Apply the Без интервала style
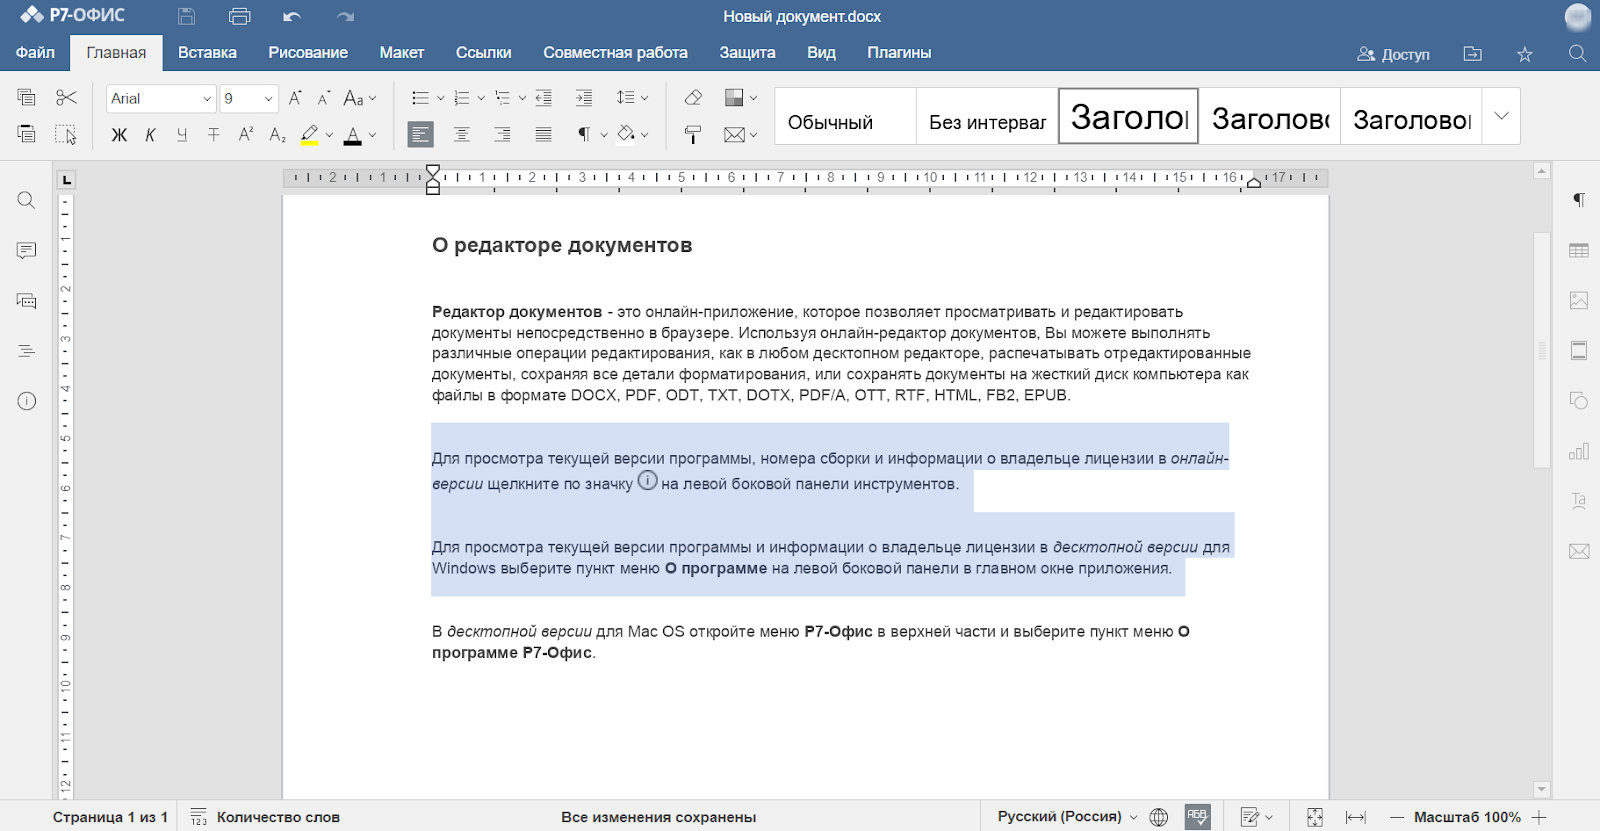1600x831 pixels. click(x=987, y=116)
